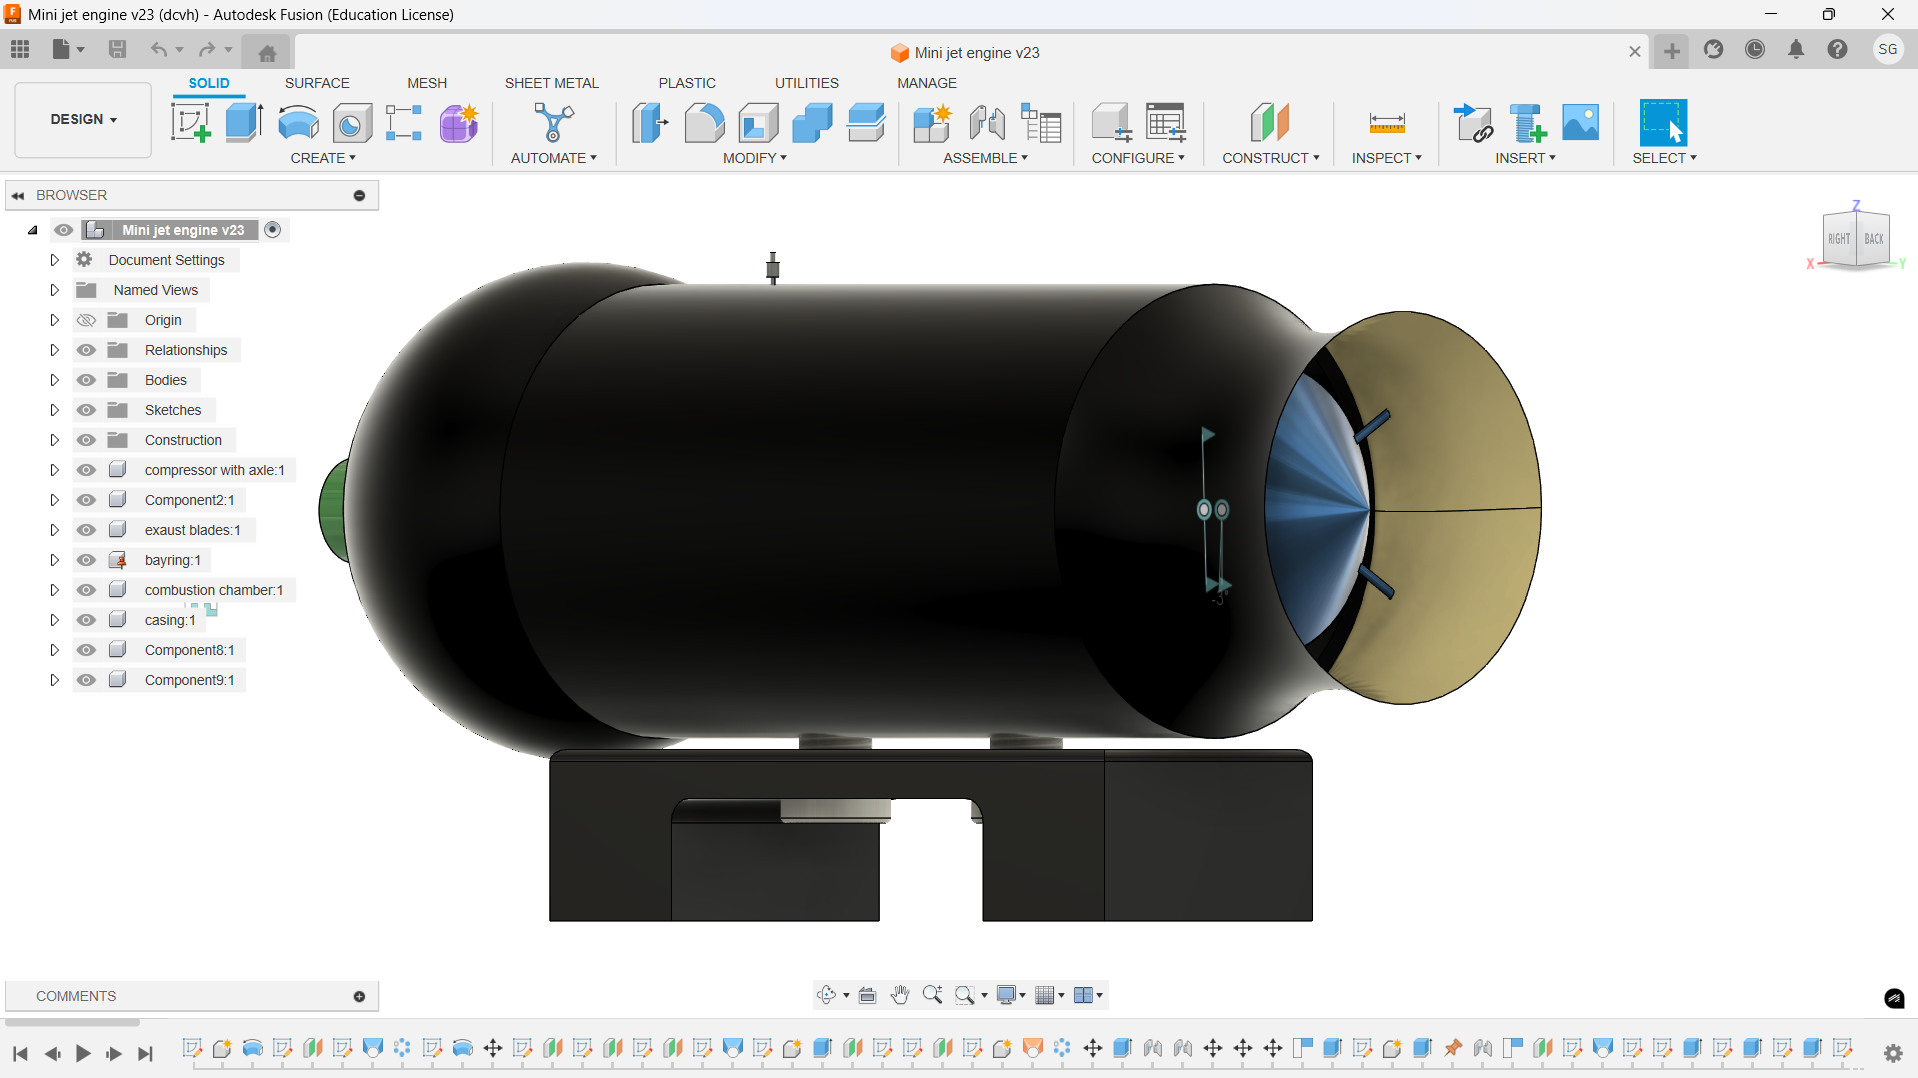
Task: Open the Insert Derive tool
Action: click(1473, 123)
